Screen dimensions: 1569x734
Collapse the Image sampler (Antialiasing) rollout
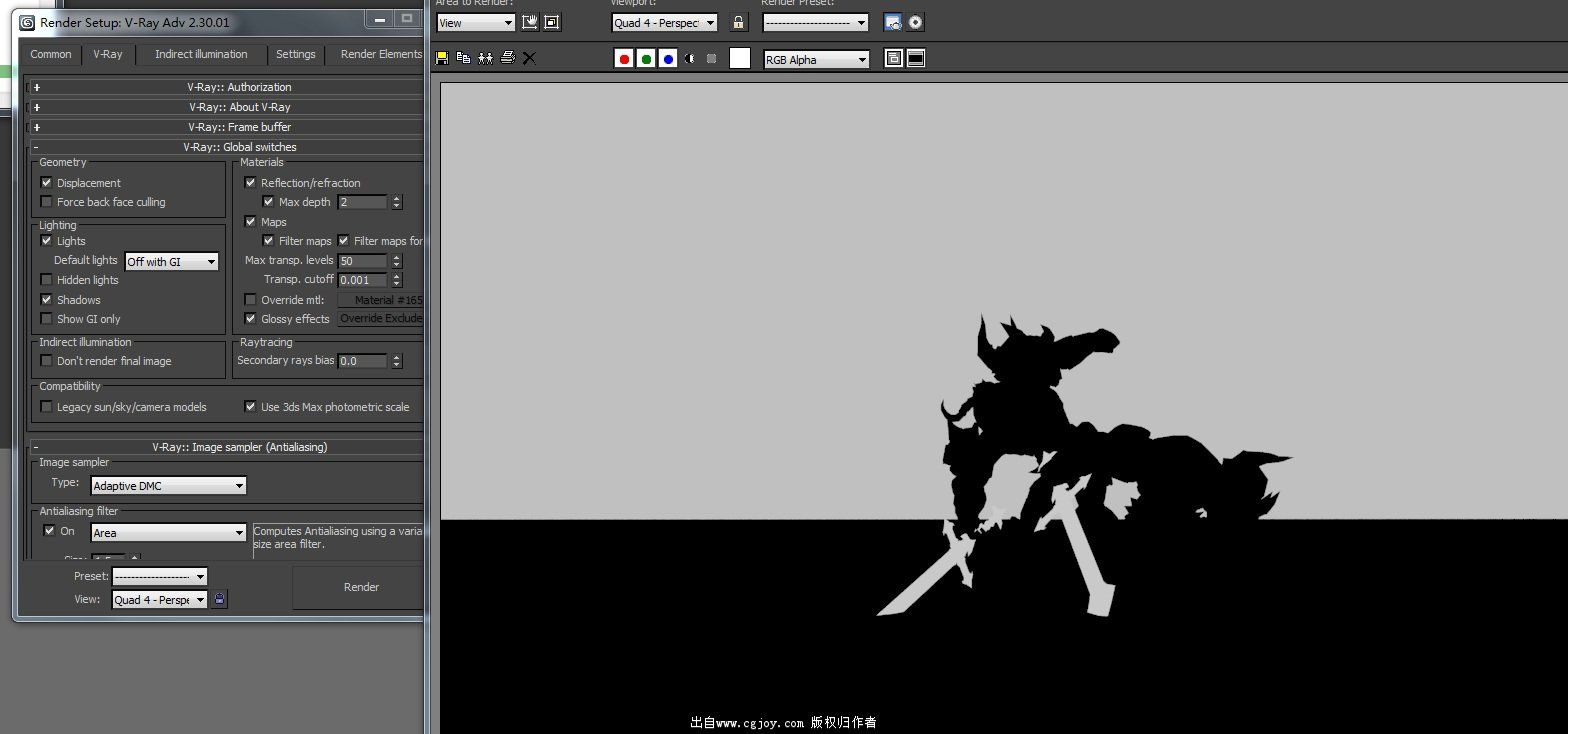226,447
